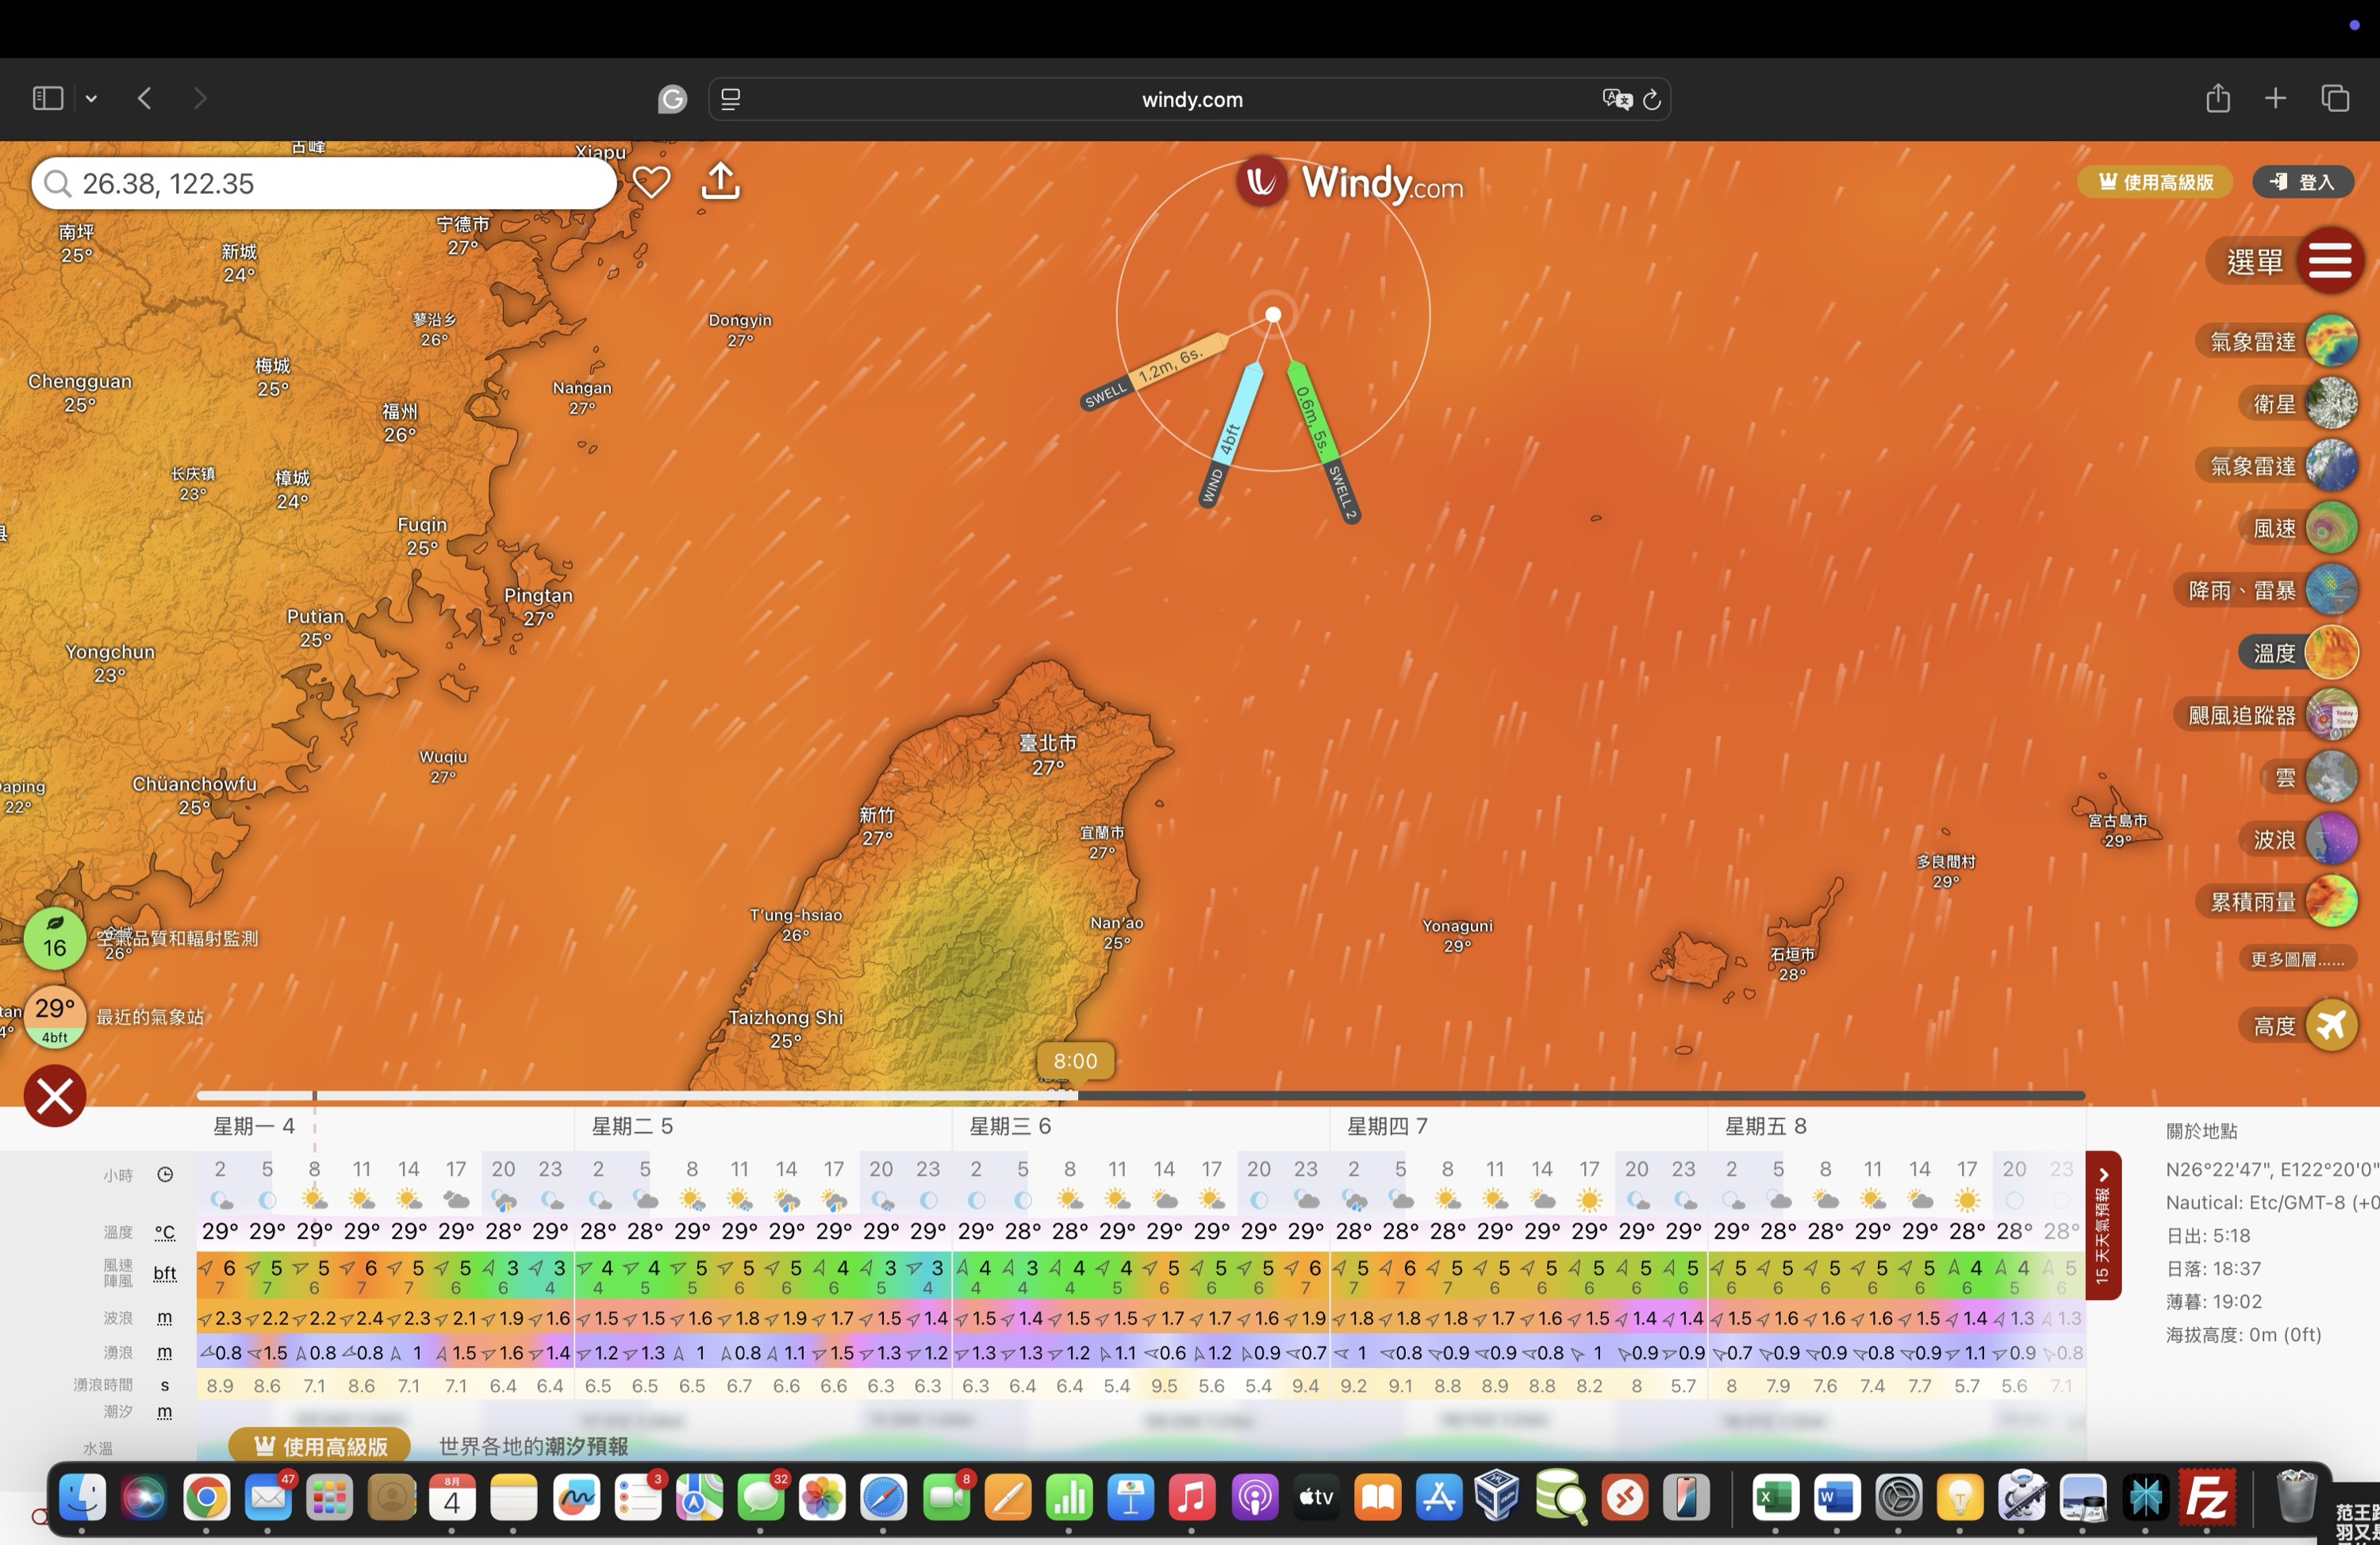Select the wind speed (風速) layer icon
Viewport: 2380px width, 1545px height.
click(2331, 528)
